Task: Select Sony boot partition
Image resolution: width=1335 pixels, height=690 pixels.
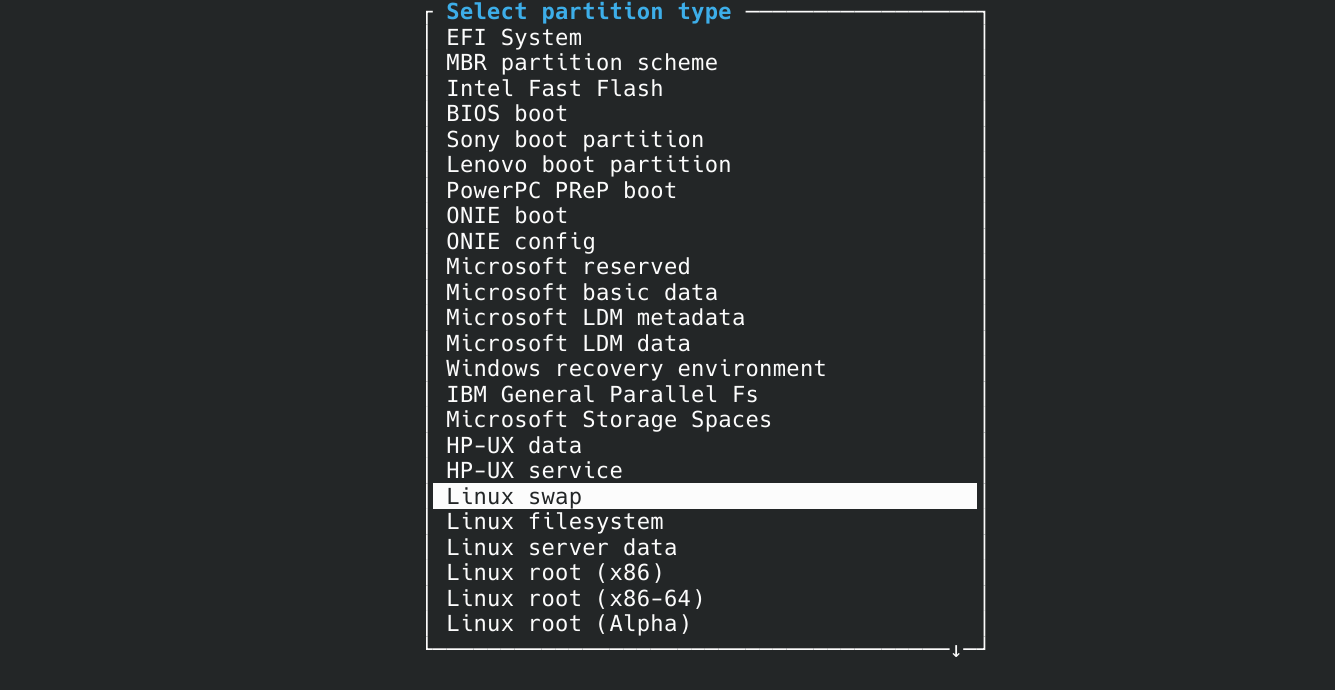Action: pos(575,139)
